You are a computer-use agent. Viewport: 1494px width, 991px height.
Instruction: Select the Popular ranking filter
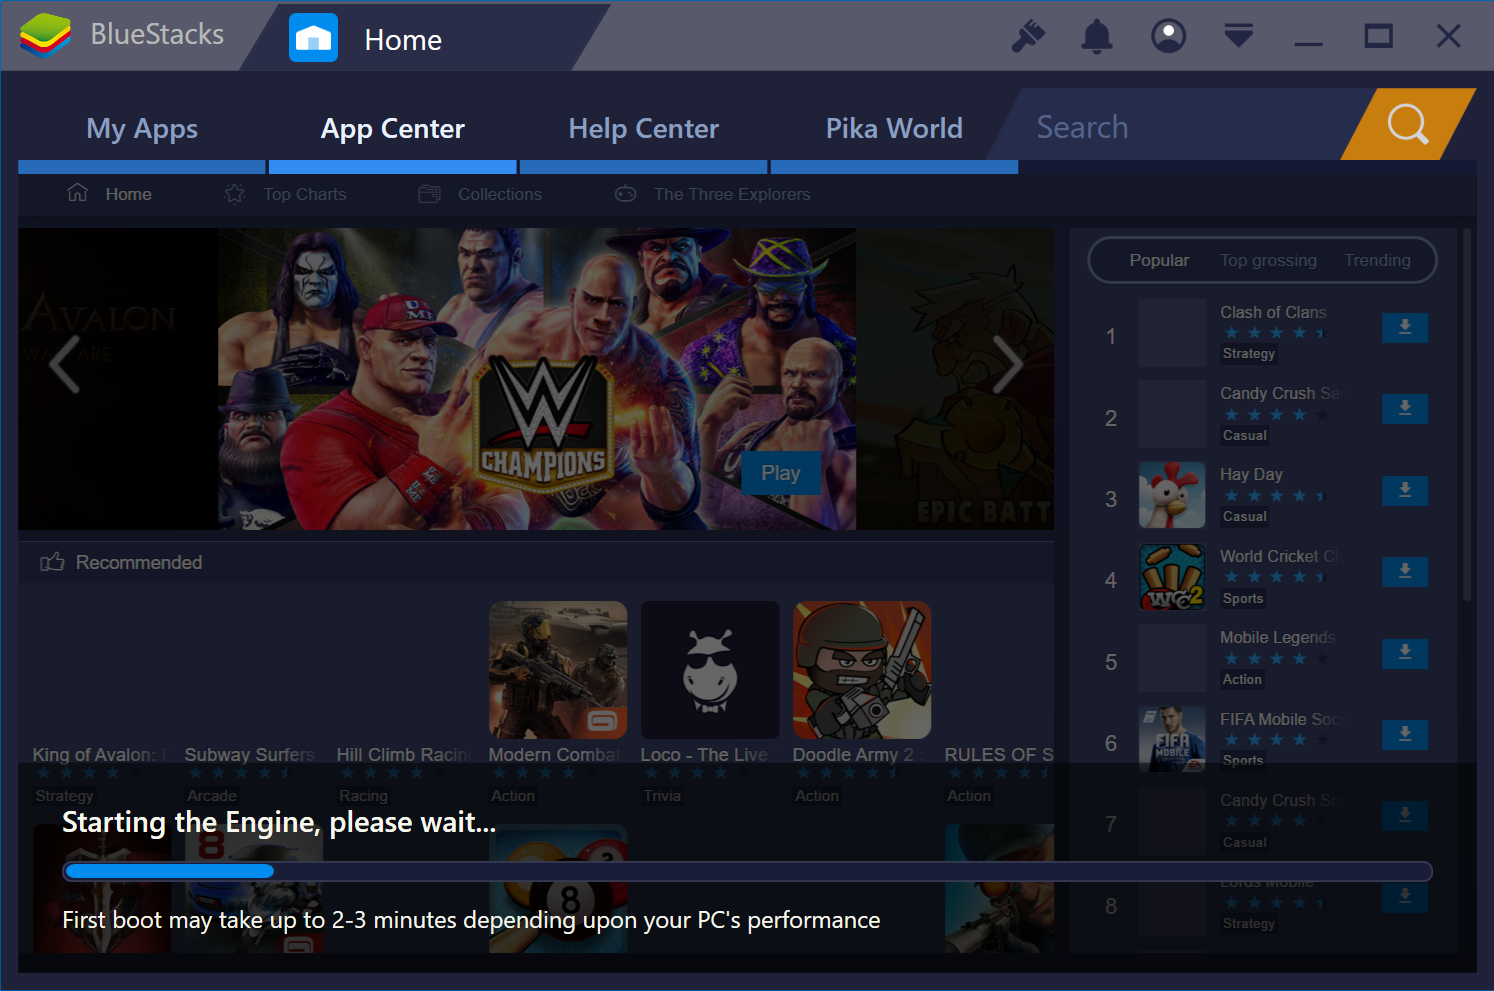1159,260
